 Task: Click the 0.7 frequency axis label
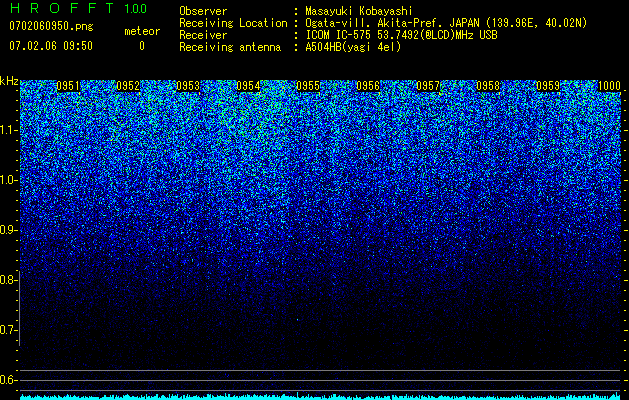tap(8, 330)
